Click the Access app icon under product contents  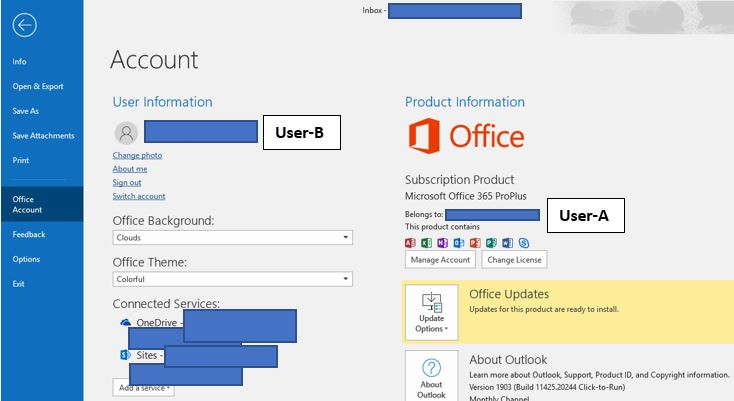coord(410,243)
